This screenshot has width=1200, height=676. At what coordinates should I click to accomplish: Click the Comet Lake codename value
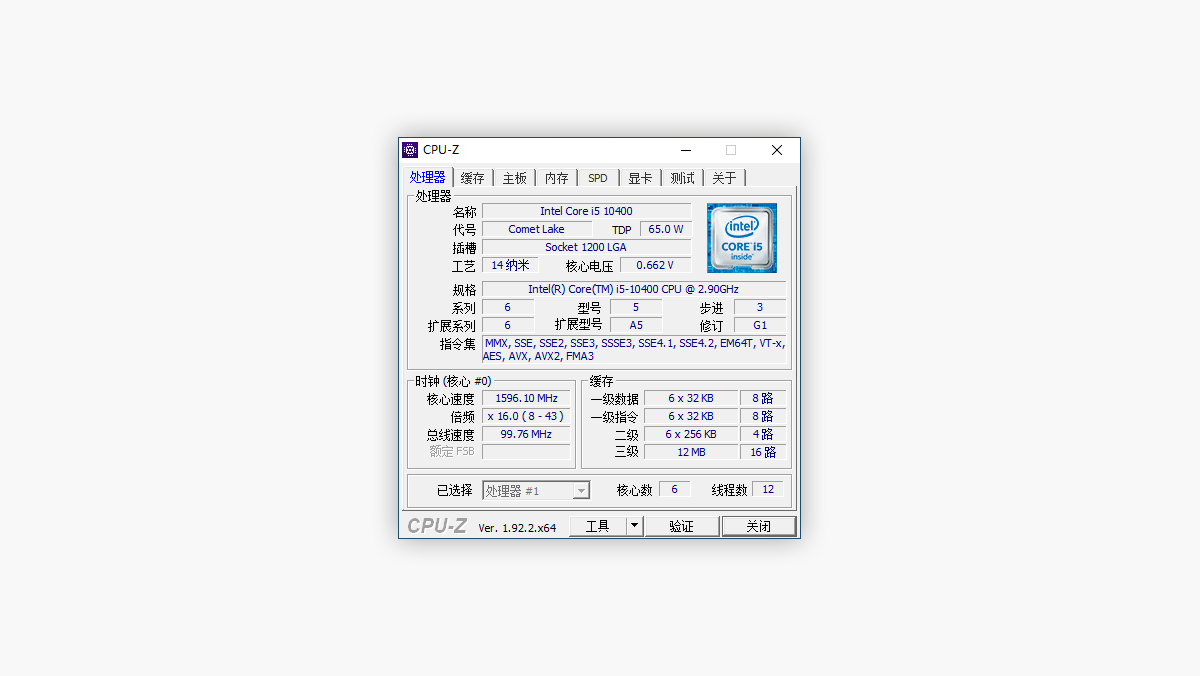point(536,229)
